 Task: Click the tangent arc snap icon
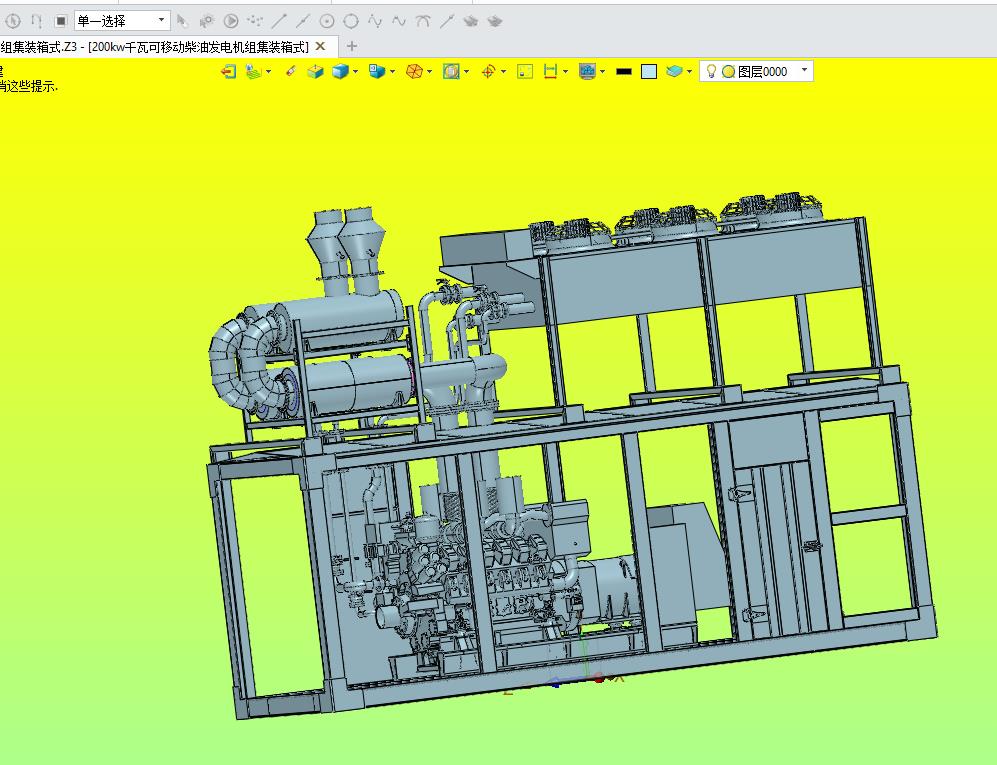pos(423,21)
